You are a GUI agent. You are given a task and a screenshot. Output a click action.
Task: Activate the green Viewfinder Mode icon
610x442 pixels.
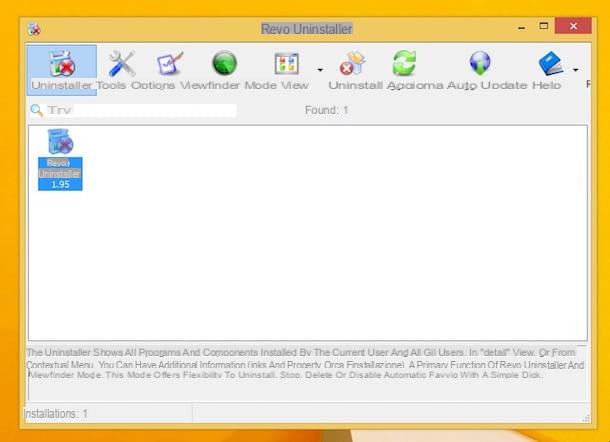pyautogui.click(x=224, y=63)
